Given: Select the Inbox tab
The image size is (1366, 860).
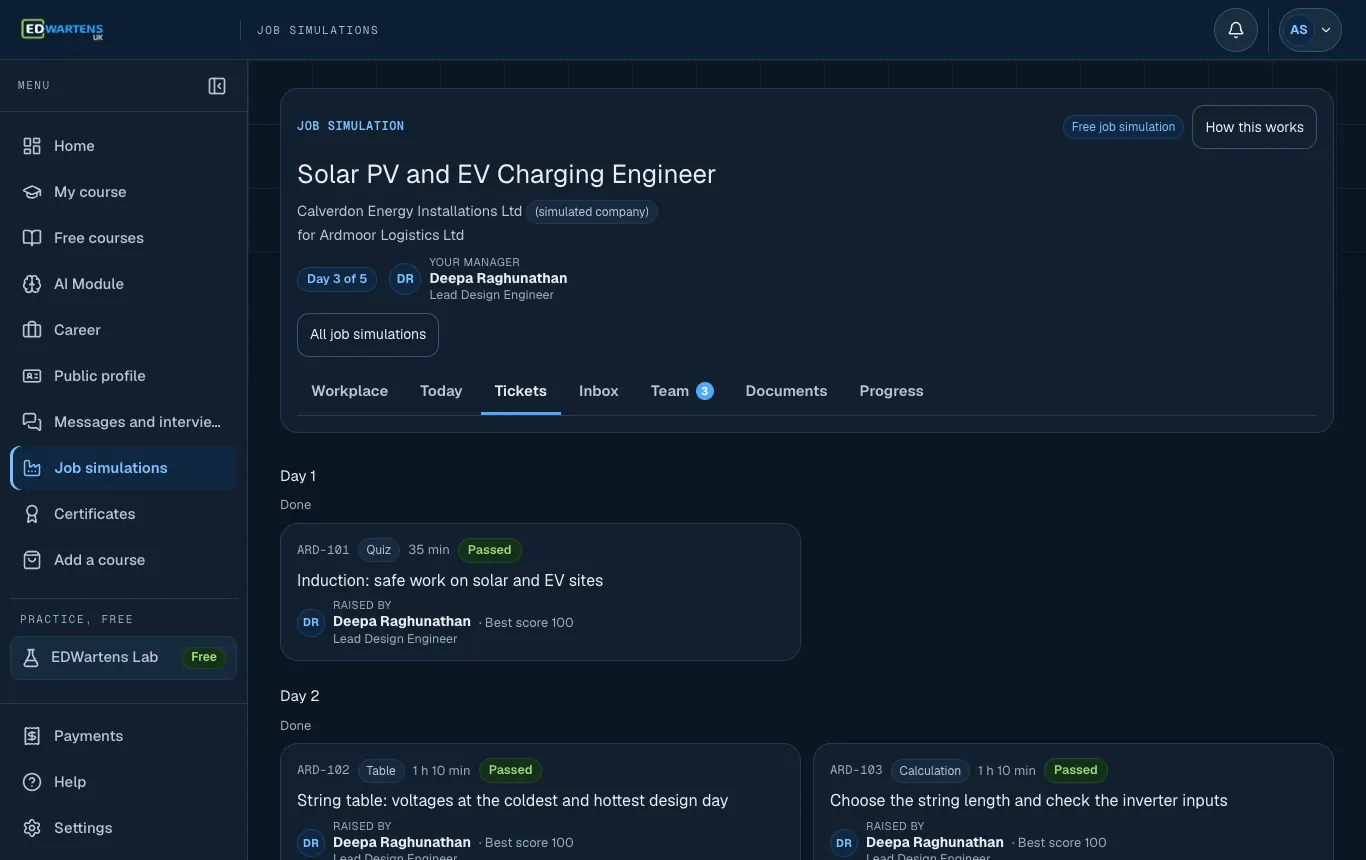Looking at the screenshot, I should coord(599,391).
